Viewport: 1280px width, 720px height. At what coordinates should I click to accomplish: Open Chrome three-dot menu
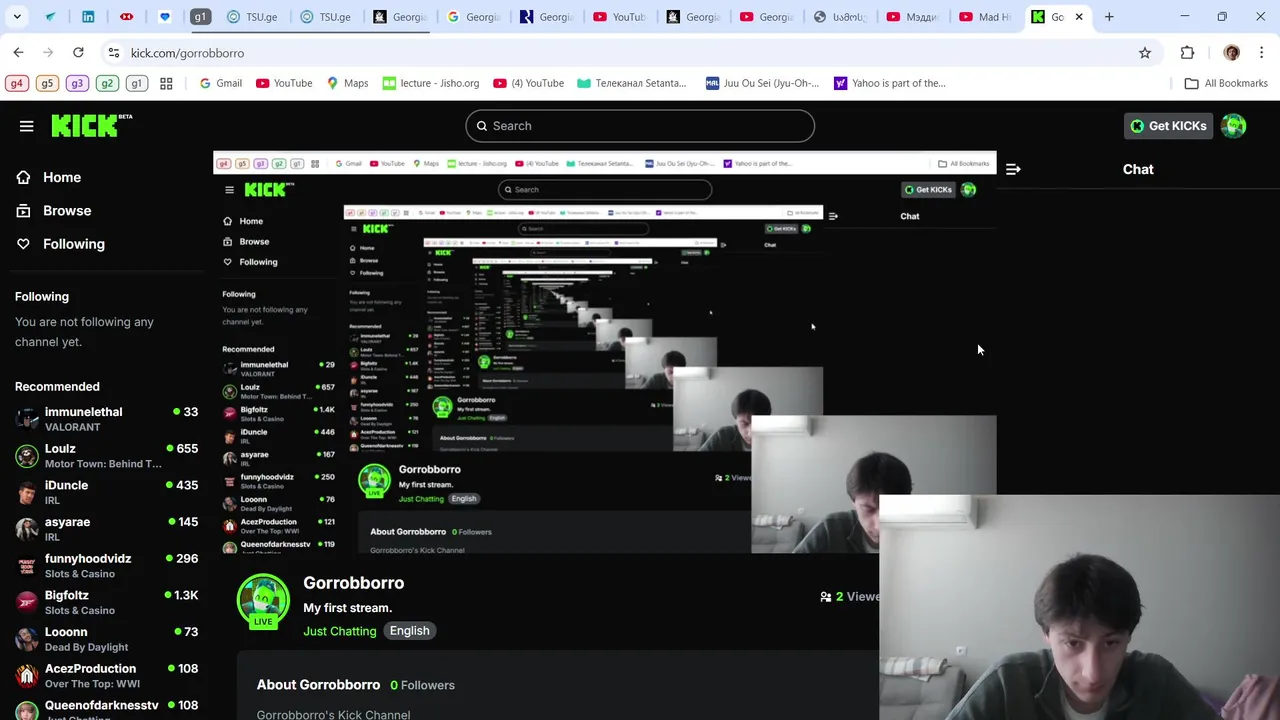coord(1262,53)
